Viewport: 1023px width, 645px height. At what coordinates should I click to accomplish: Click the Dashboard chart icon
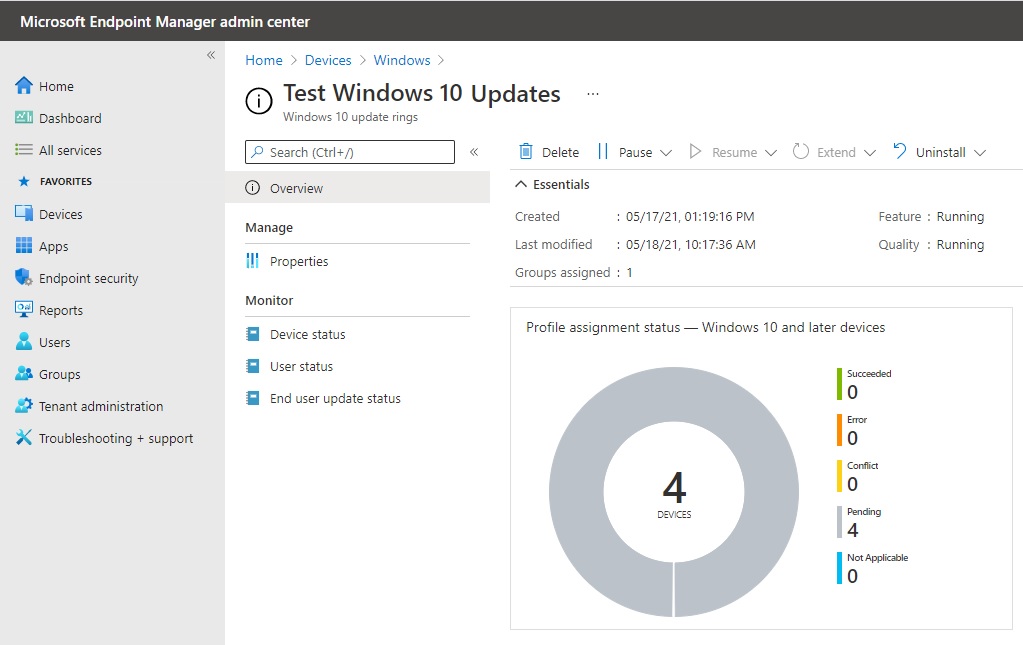coord(24,117)
